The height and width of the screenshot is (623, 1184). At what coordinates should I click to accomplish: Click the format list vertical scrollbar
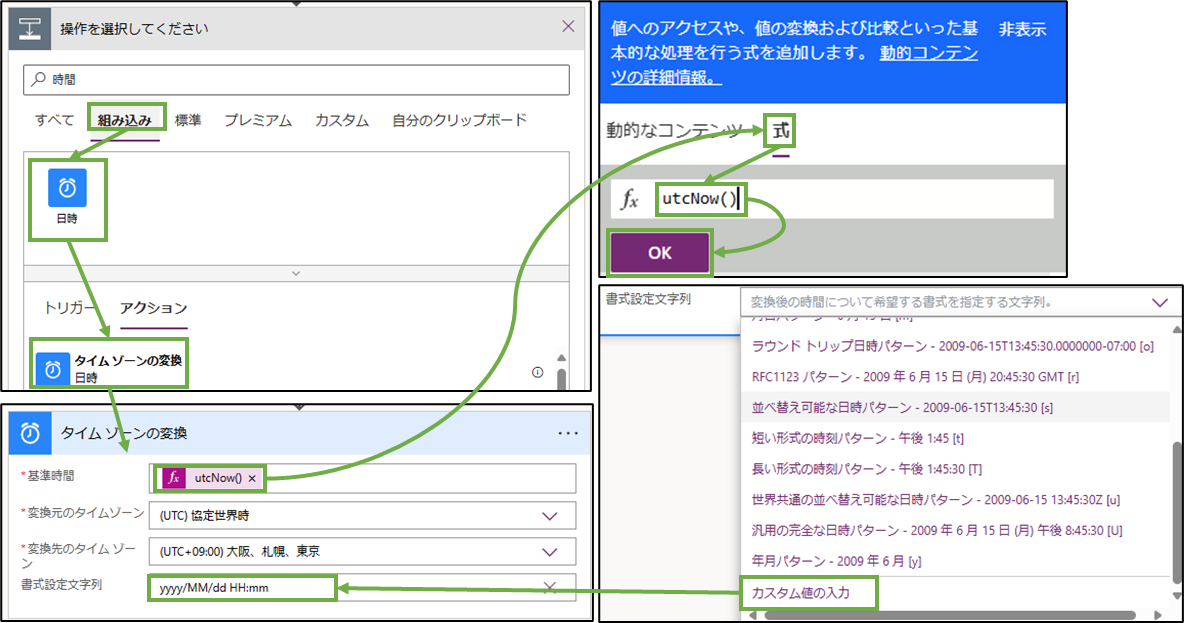[x=1177, y=514]
